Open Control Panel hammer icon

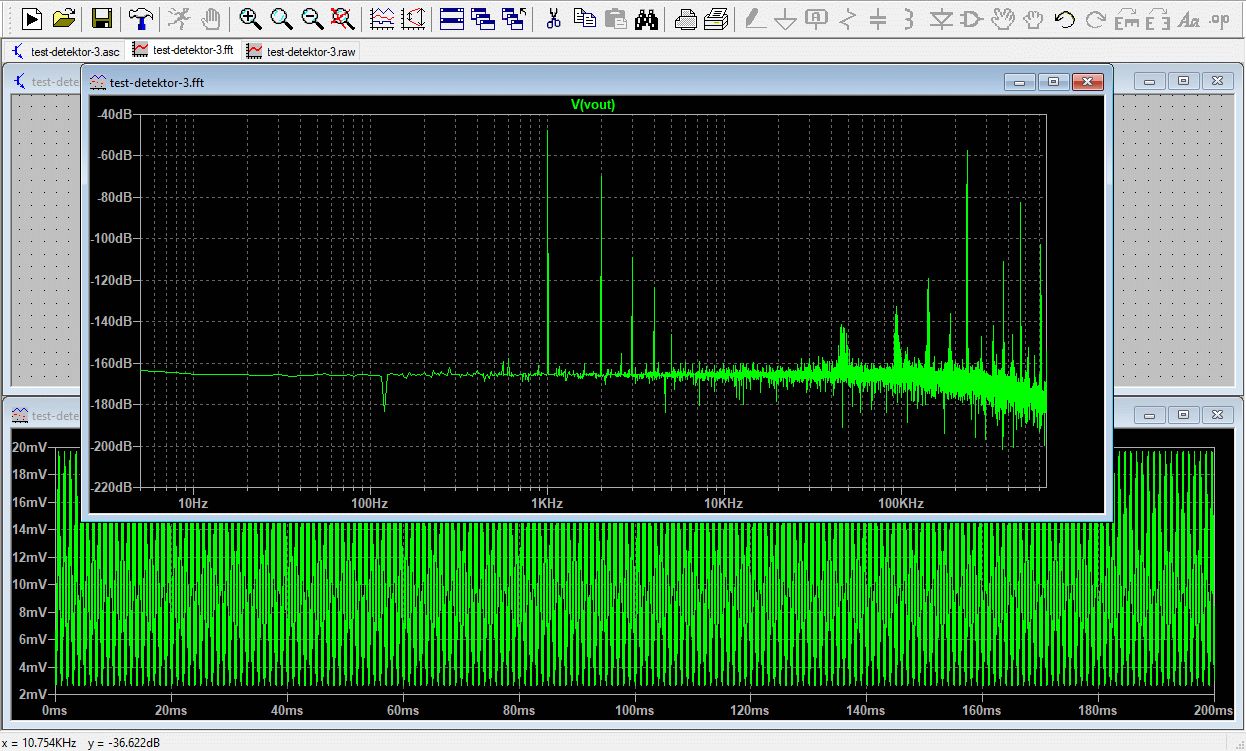pos(141,18)
